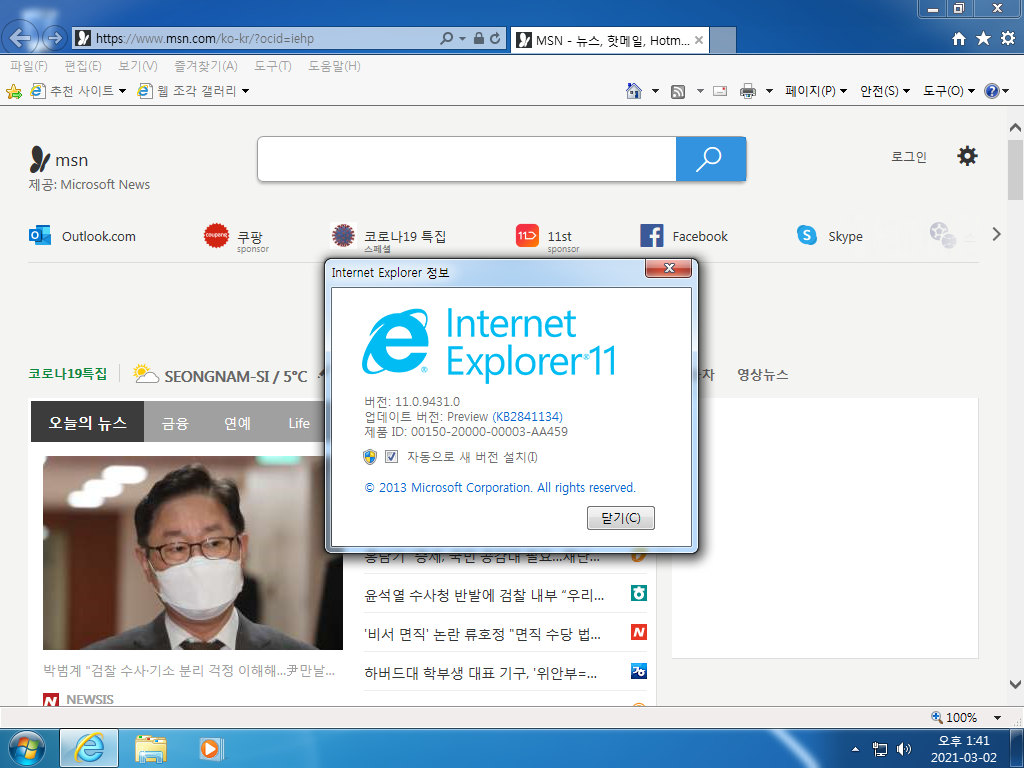This screenshot has width=1024, height=768.
Task: Select the 연예 news tab
Action: pyautogui.click(x=237, y=423)
